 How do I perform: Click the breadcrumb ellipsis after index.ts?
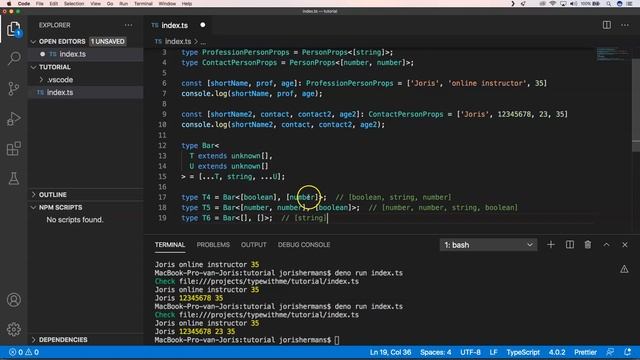click(203, 41)
